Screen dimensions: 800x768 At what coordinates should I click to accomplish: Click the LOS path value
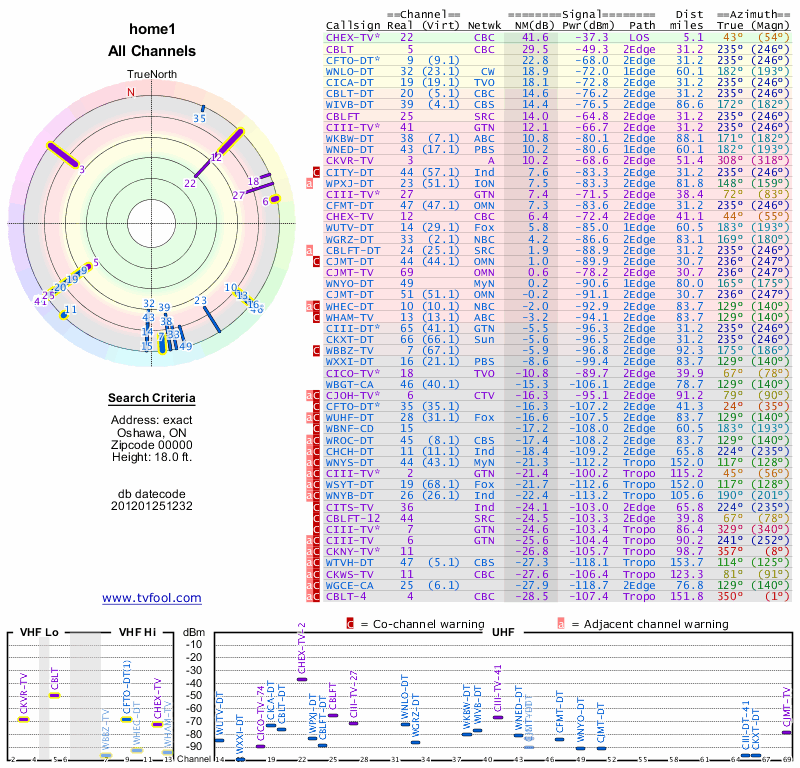[639, 38]
